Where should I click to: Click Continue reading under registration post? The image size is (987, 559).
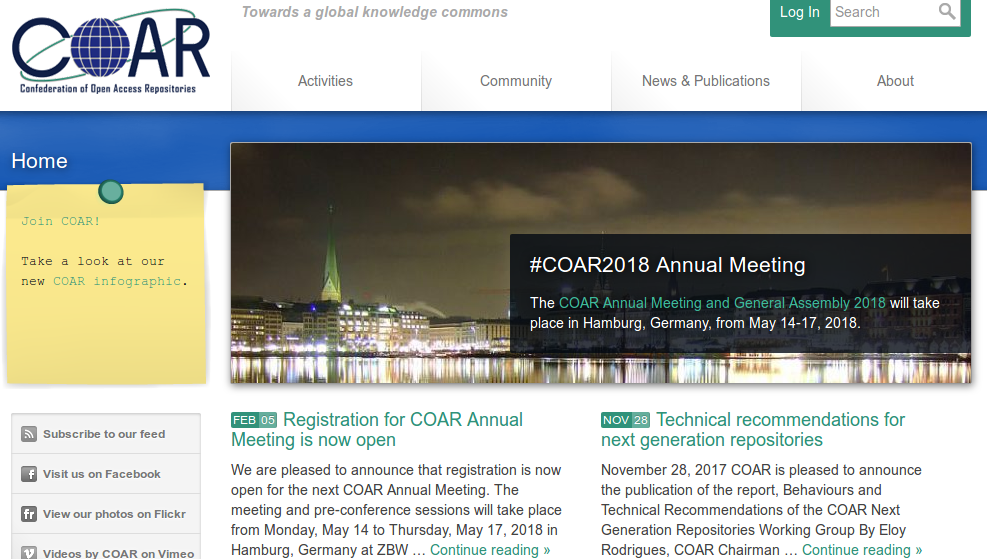tap(490, 549)
